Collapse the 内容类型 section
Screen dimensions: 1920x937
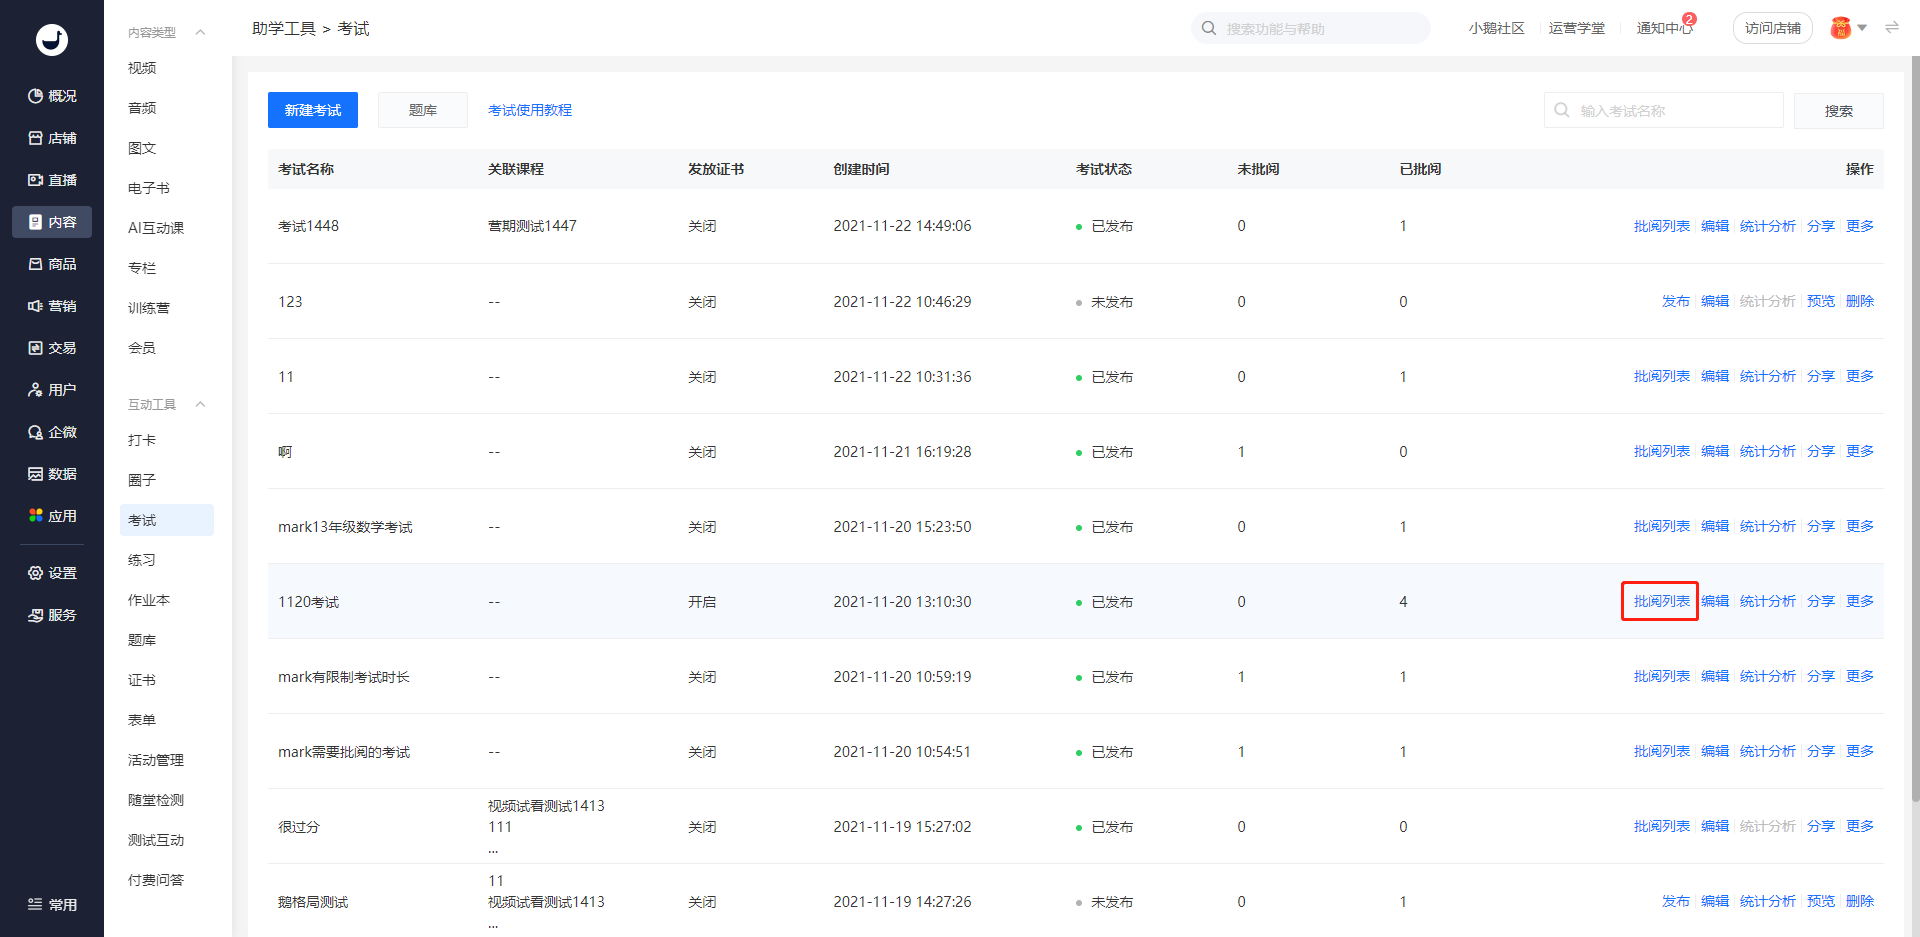pos(200,32)
